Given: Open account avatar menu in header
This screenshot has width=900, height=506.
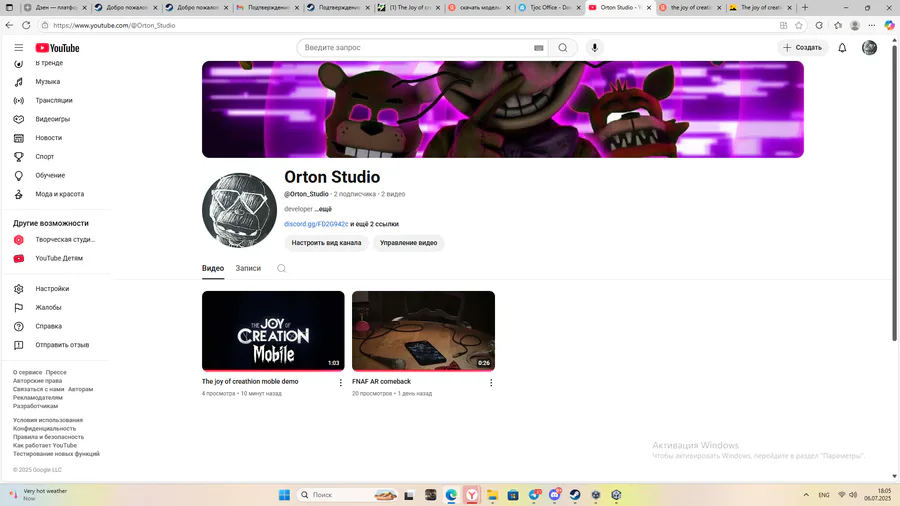Looking at the screenshot, I should click(x=869, y=48).
